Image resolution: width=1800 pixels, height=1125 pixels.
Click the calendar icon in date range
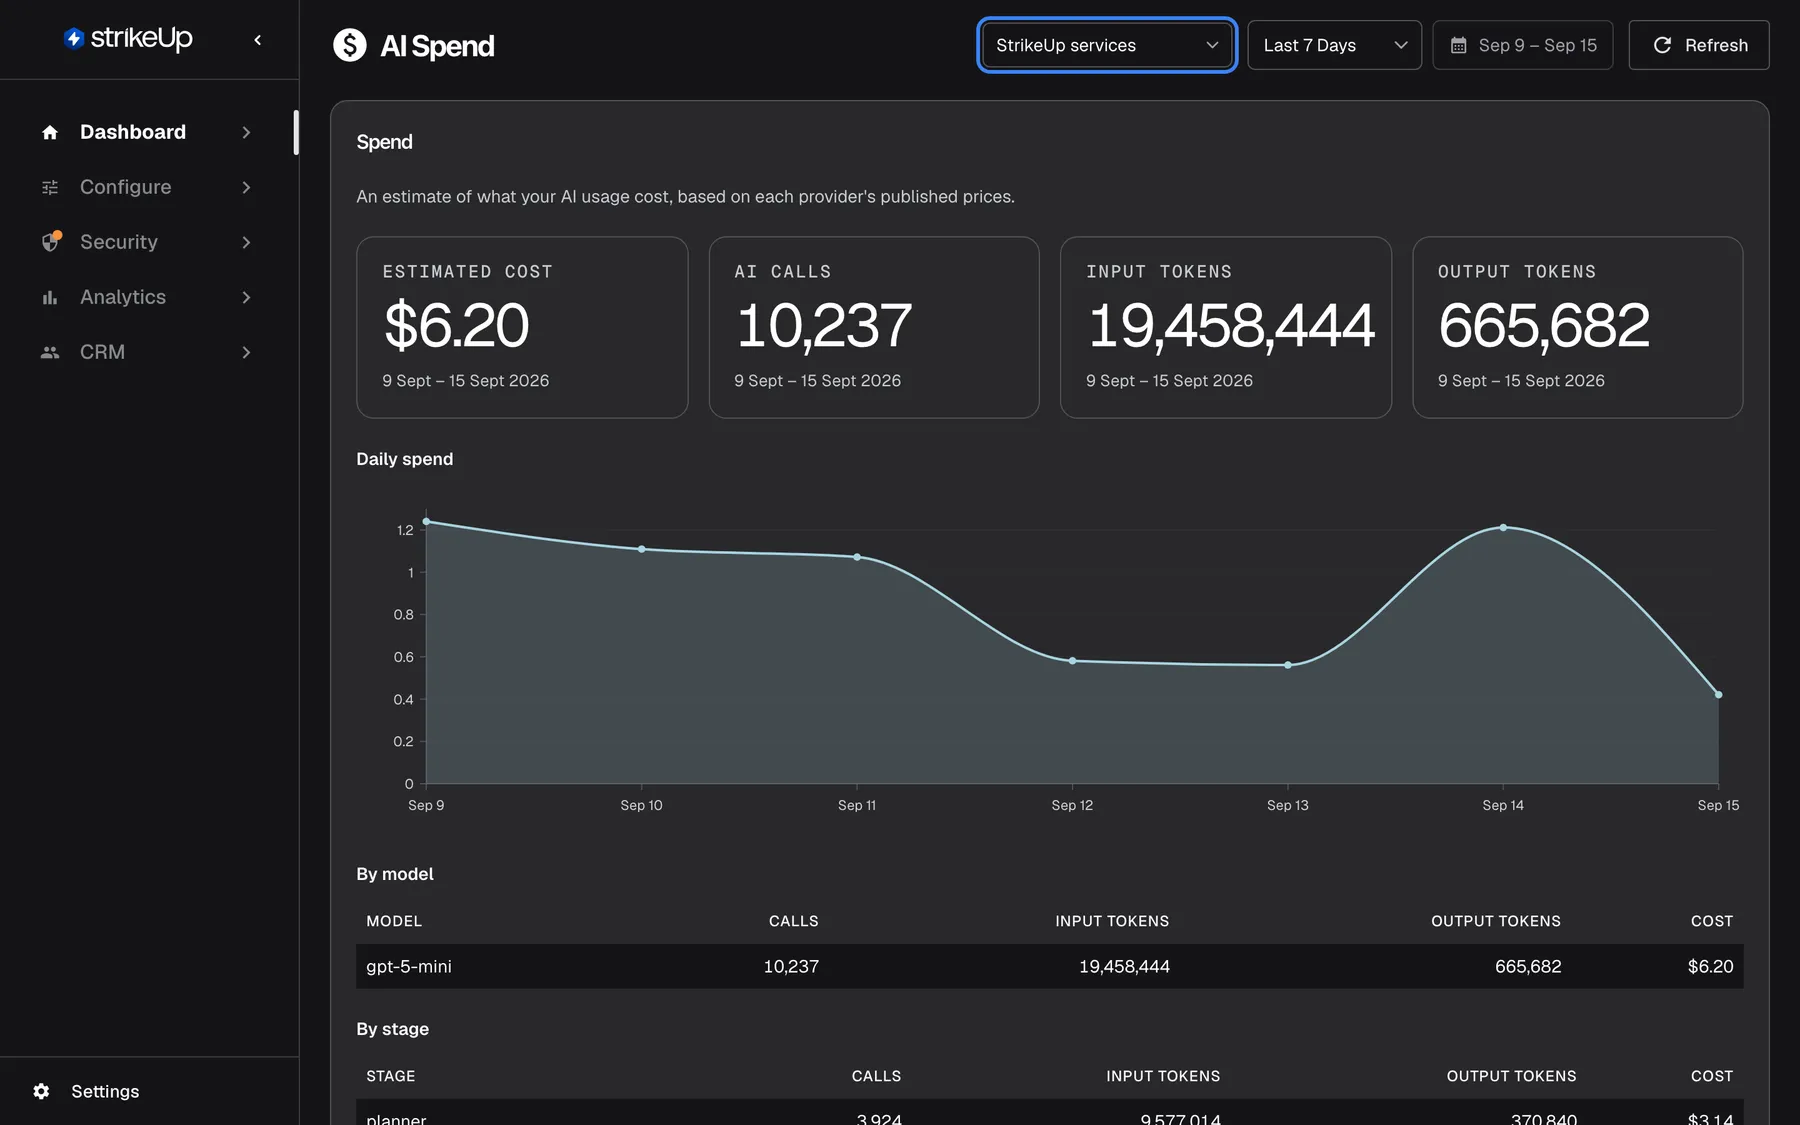pyautogui.click(x=1459, y=45)
